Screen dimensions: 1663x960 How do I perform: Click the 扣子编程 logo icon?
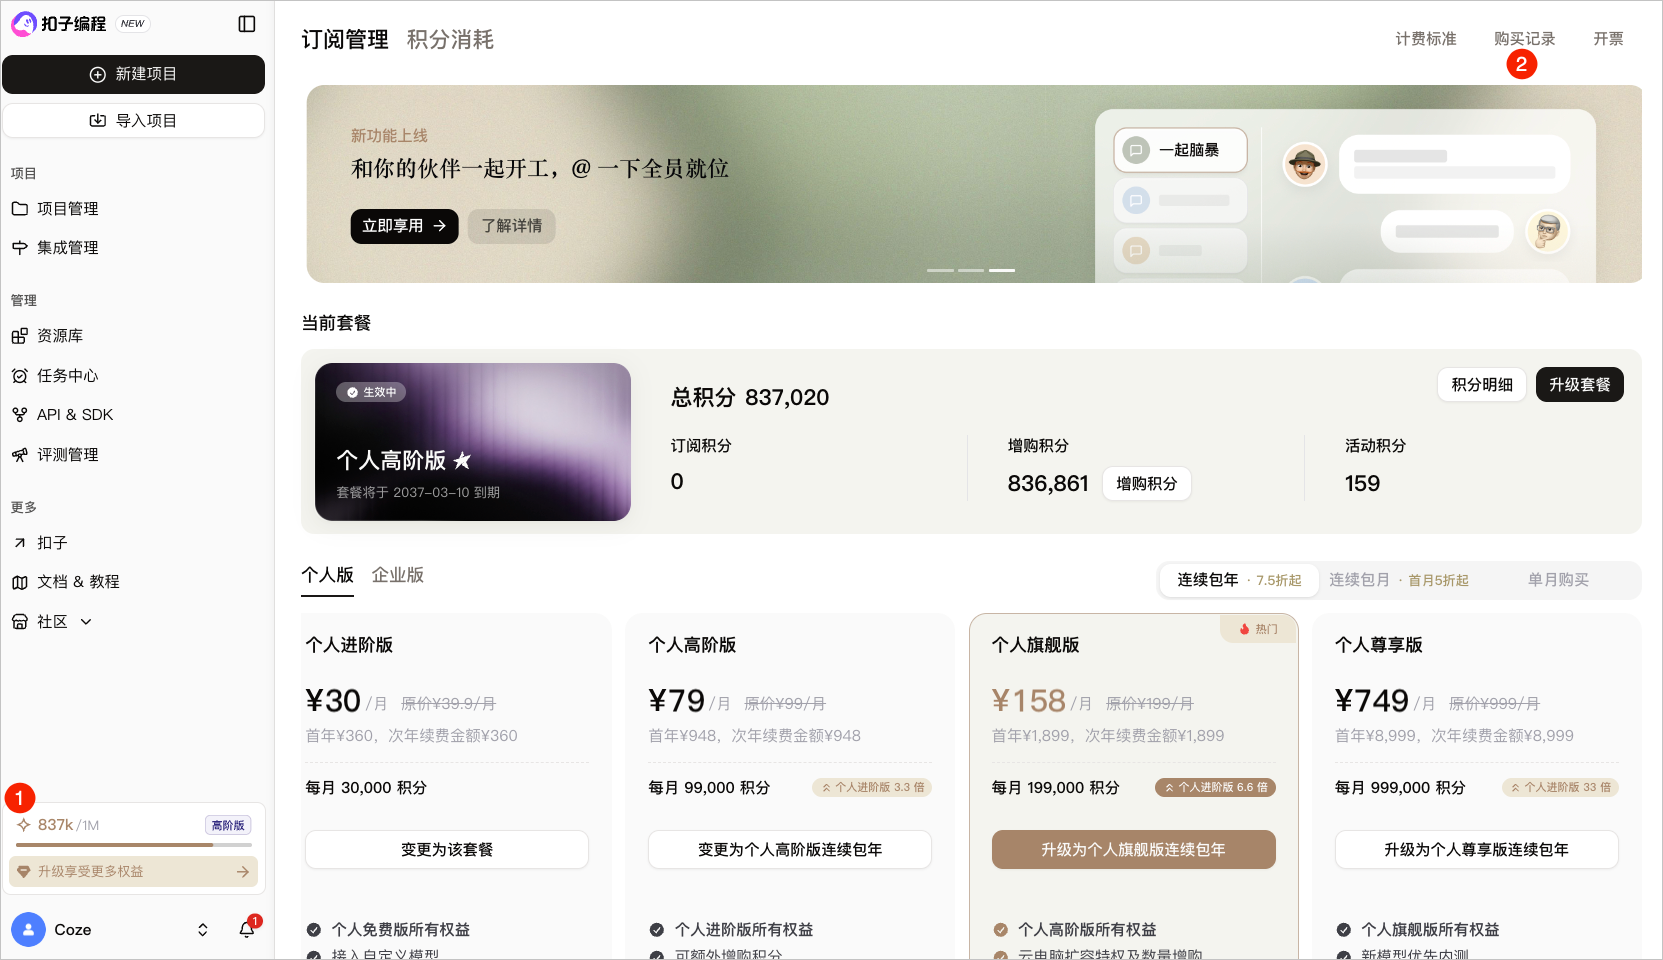tap(24, 24)
